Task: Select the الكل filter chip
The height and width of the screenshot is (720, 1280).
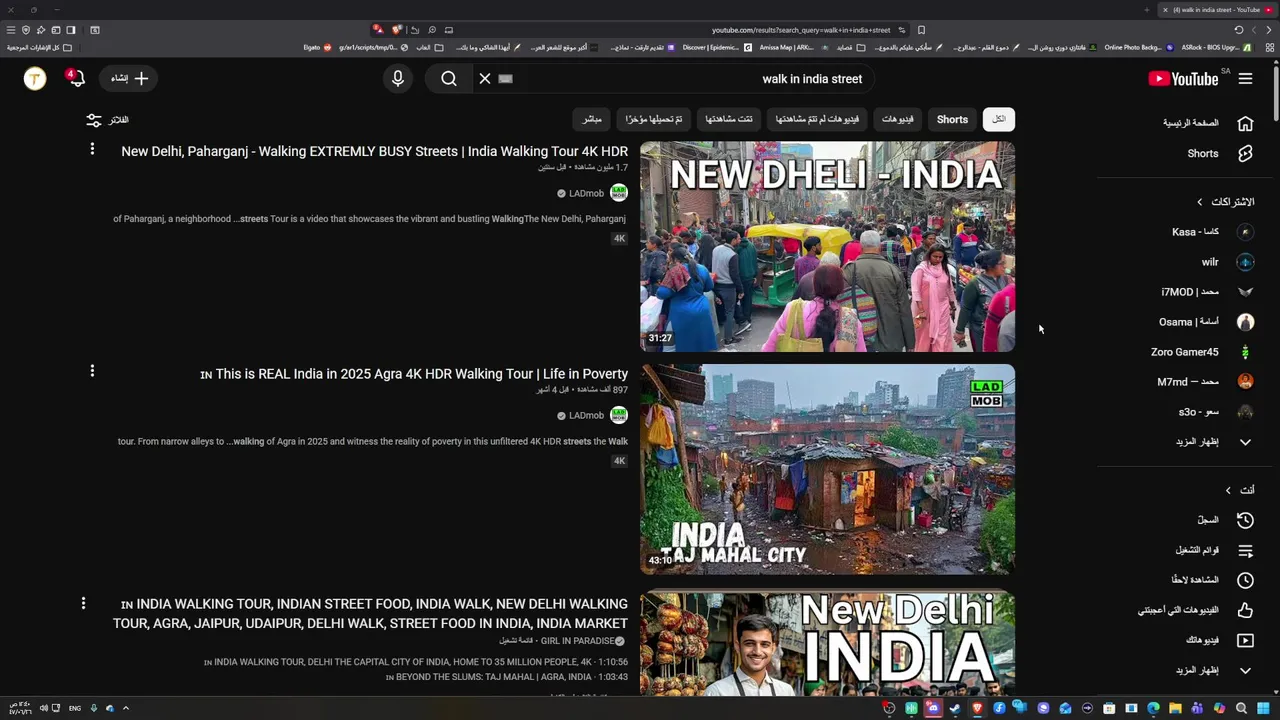Action: coord(999,119)
